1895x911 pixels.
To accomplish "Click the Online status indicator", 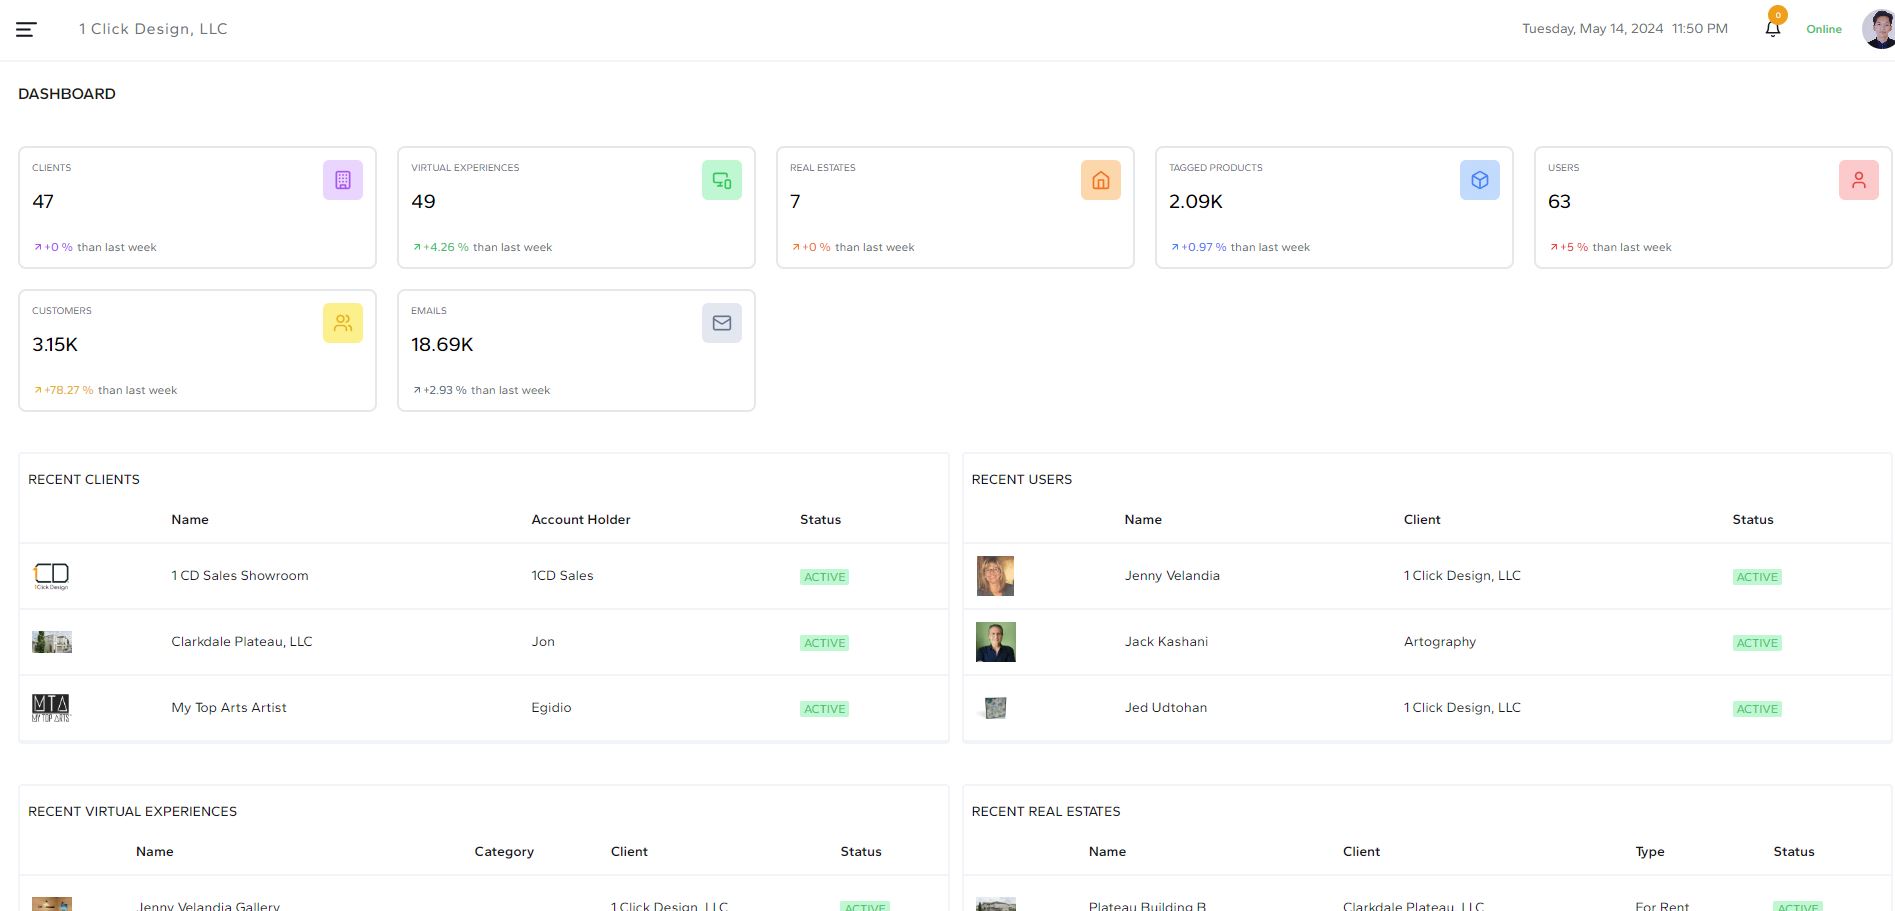I will click(x=1823, y=30).
